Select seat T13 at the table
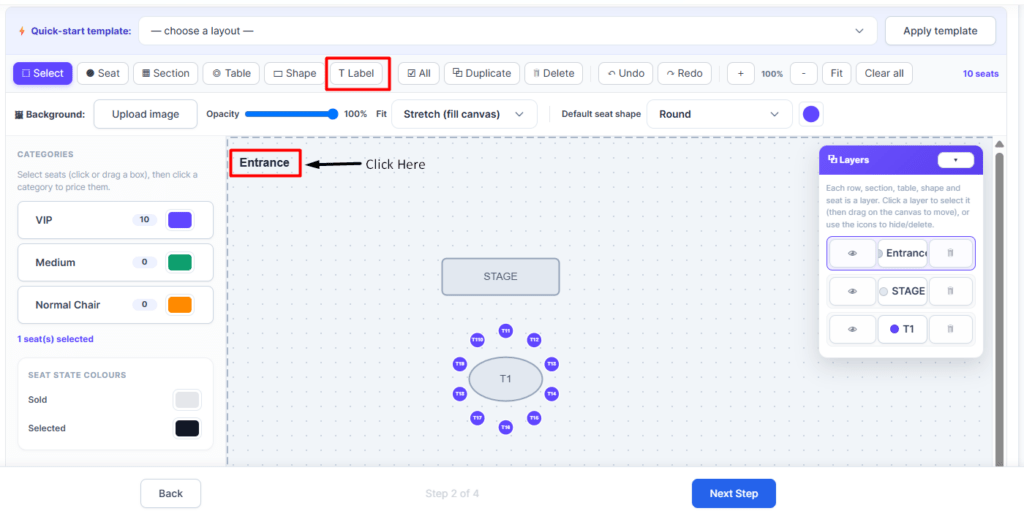1024x519 pixels. pos(552,364)
